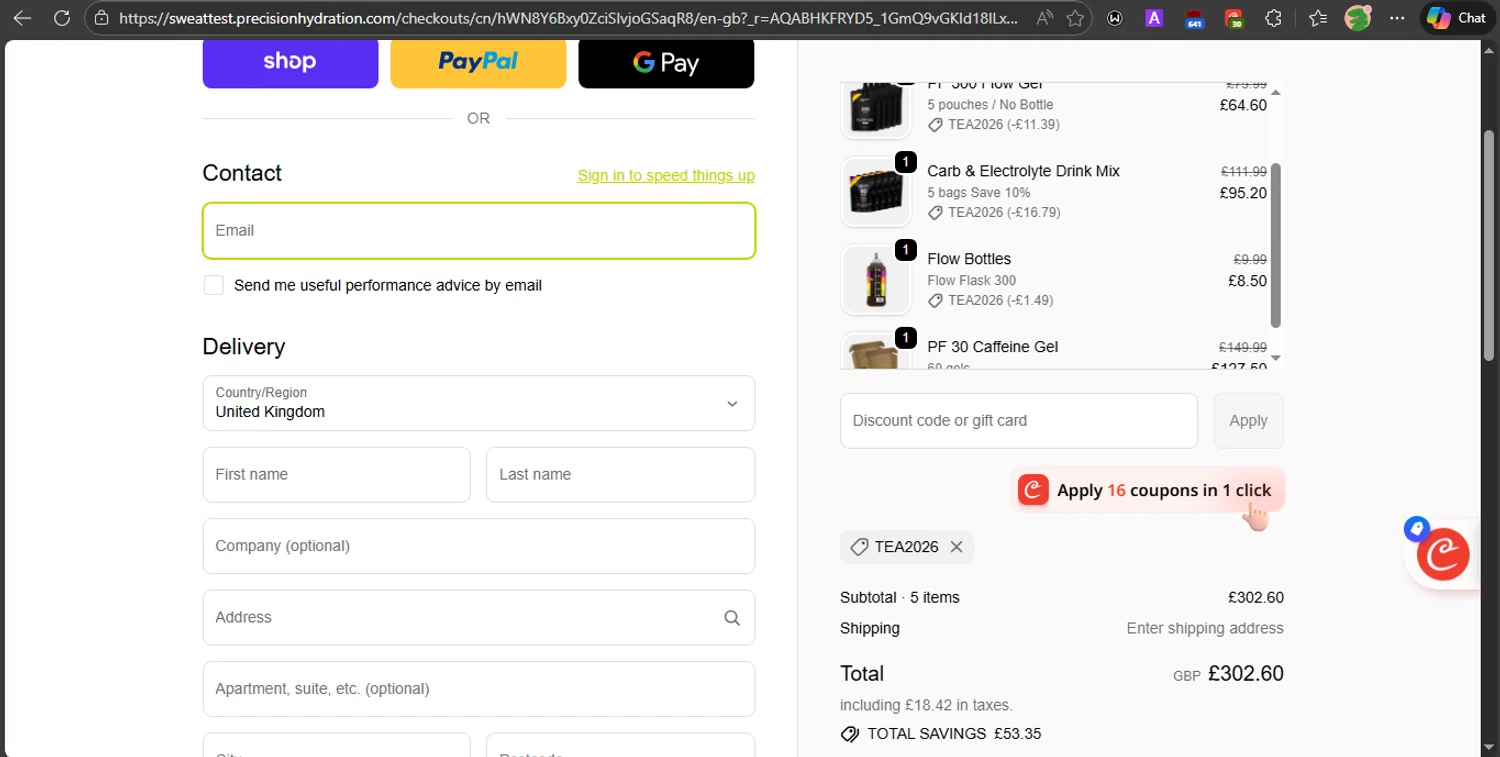Image resolution: width=1500 pixels, height=757 pixels.
Task: Remove the TEA2026 discount code
Action: pyautogui.click(x=956, y=547)
